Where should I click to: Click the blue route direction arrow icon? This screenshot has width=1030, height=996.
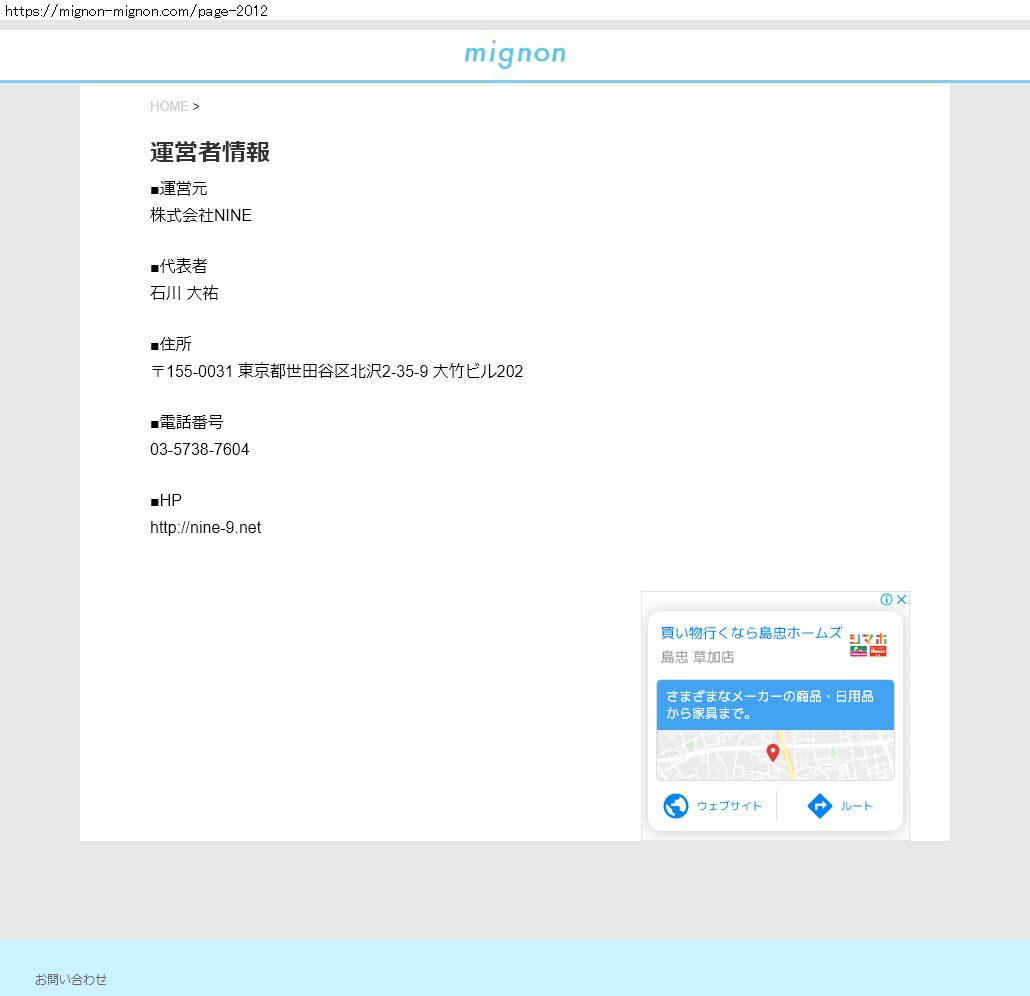click(820, 806)
